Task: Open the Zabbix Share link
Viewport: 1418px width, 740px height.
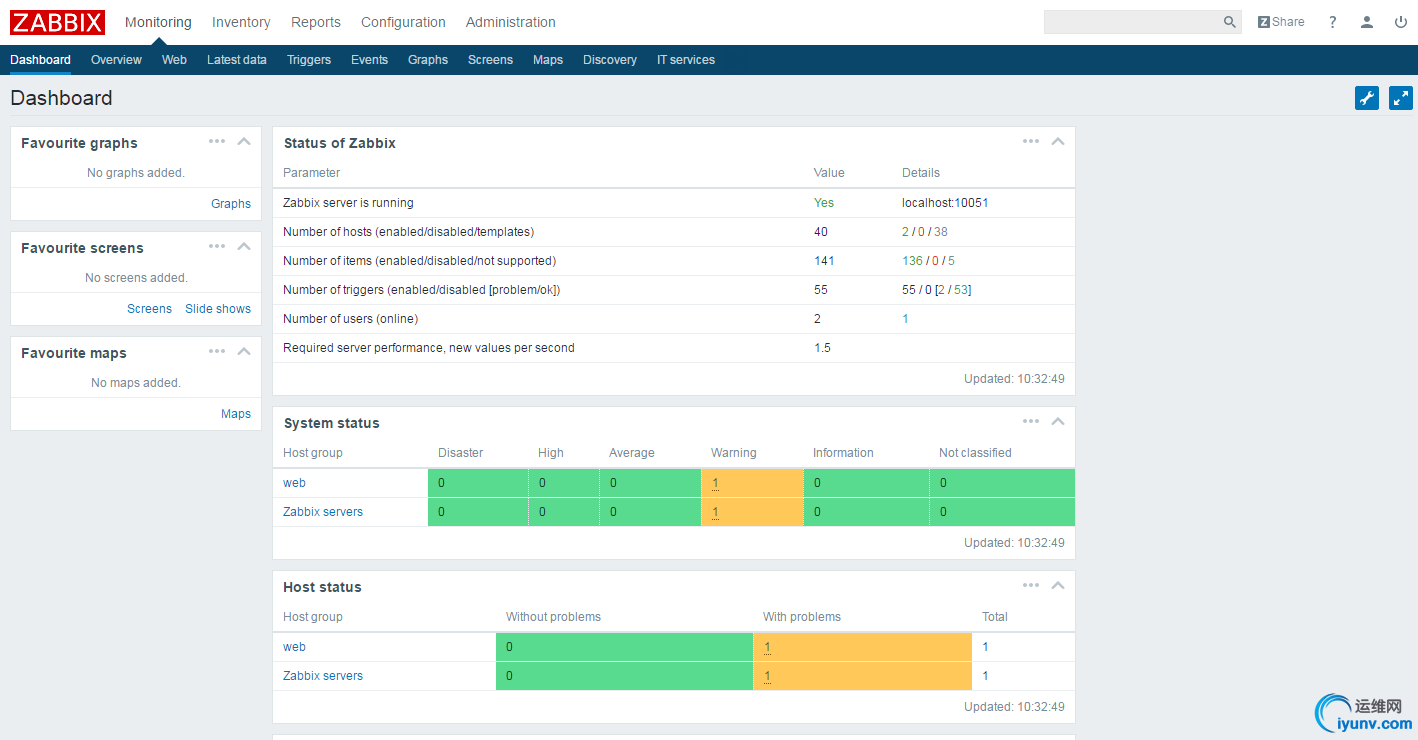Action: (1281, 22)
